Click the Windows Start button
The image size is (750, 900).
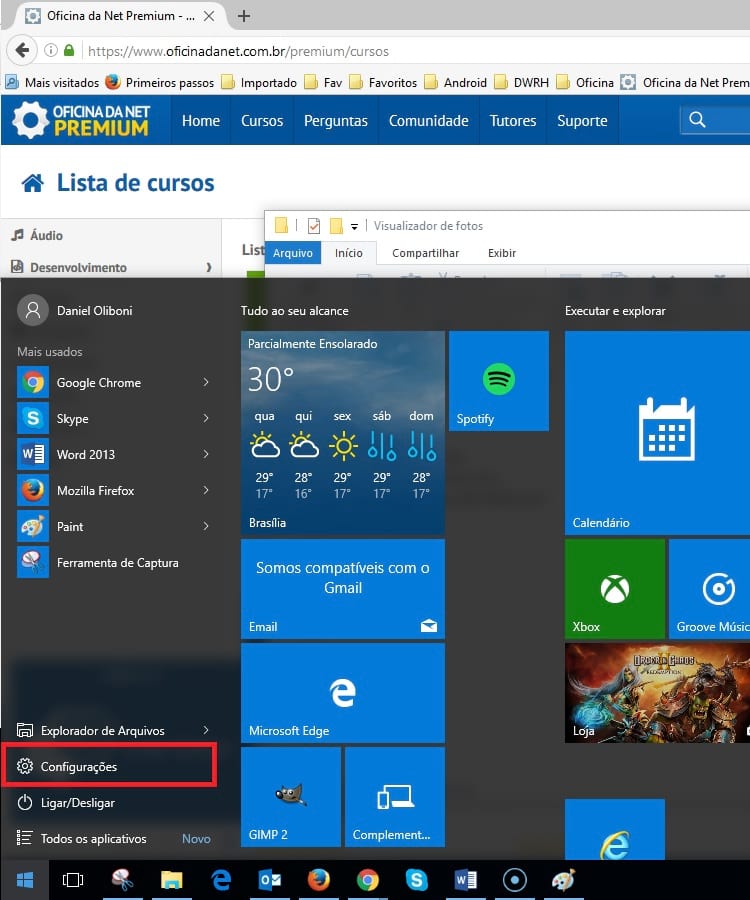pyautogui.click(x=25, y=879)
